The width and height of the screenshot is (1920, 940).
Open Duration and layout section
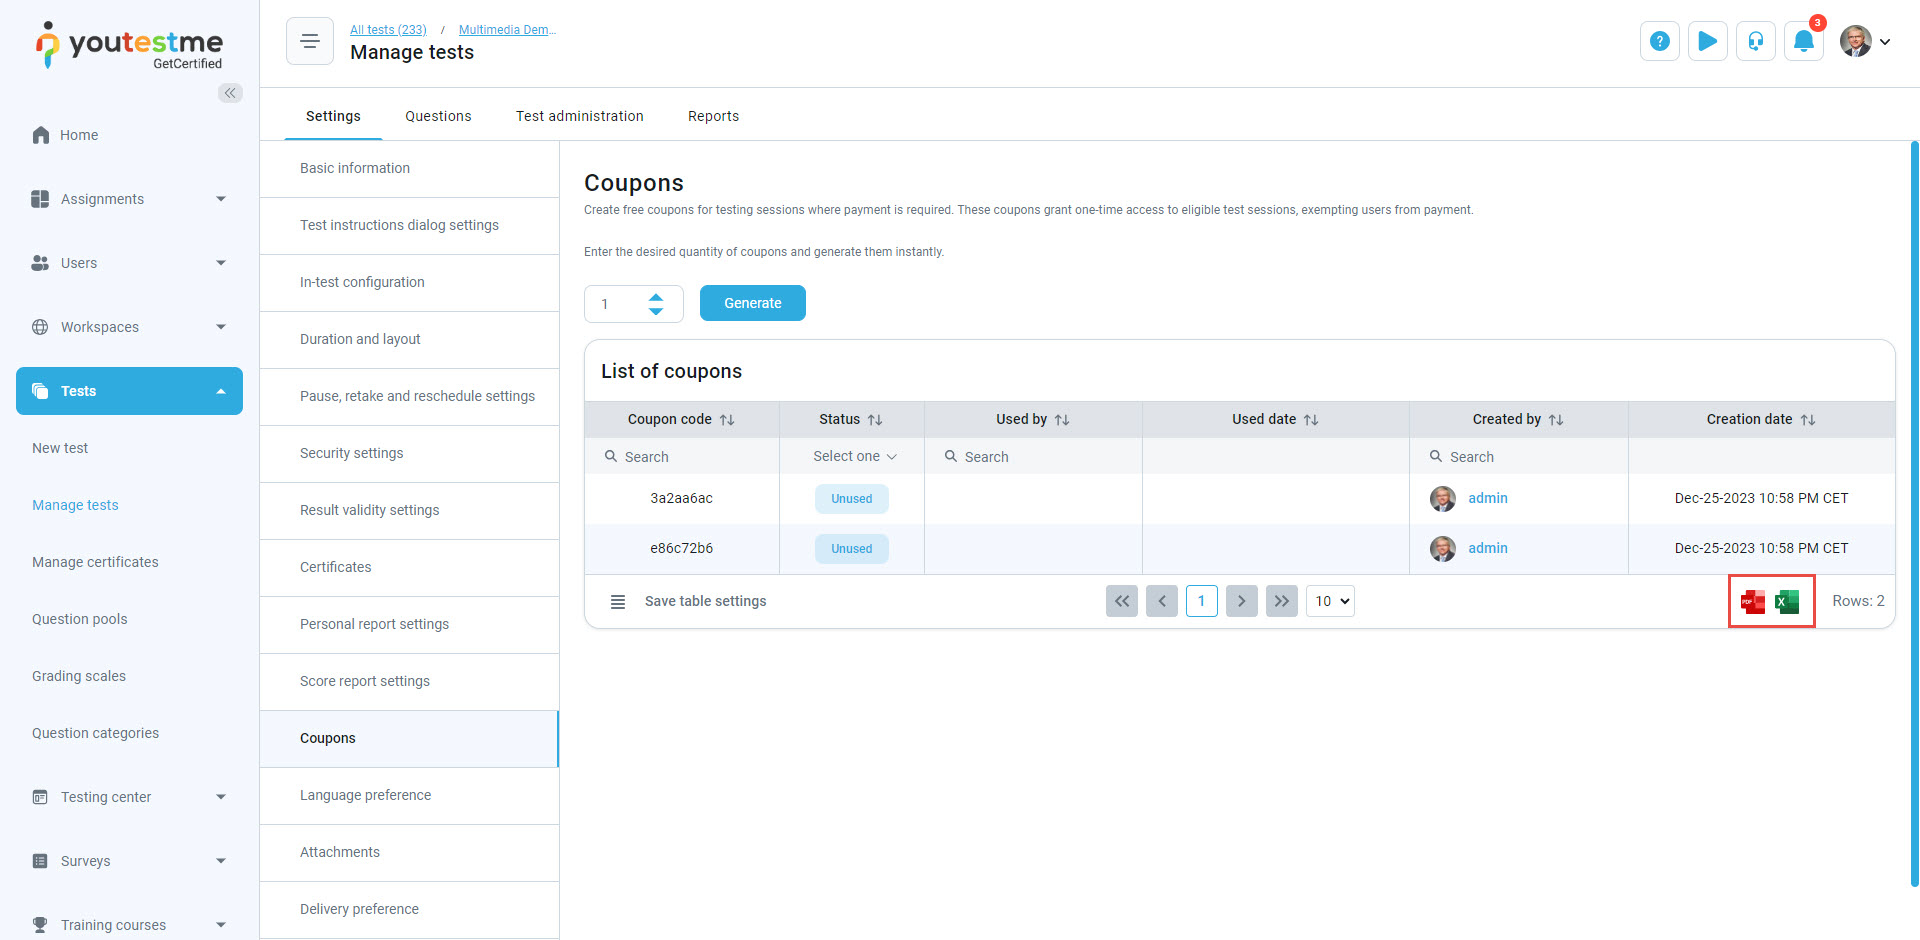click(x=409, y=339)
